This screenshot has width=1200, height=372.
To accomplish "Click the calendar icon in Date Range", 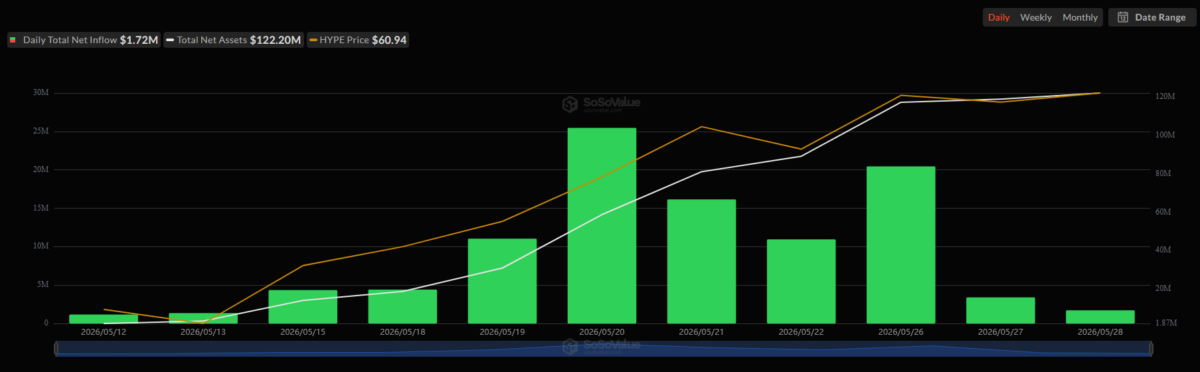I will [x=1123, y=17].
